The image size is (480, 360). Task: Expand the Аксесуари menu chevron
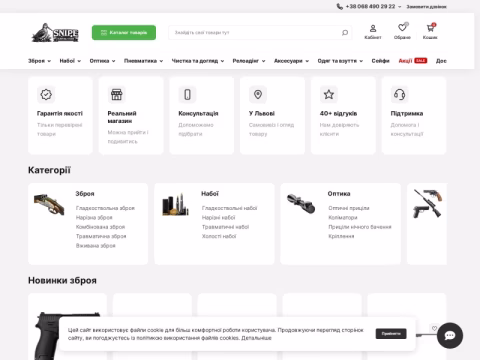[x=307, y=61]
